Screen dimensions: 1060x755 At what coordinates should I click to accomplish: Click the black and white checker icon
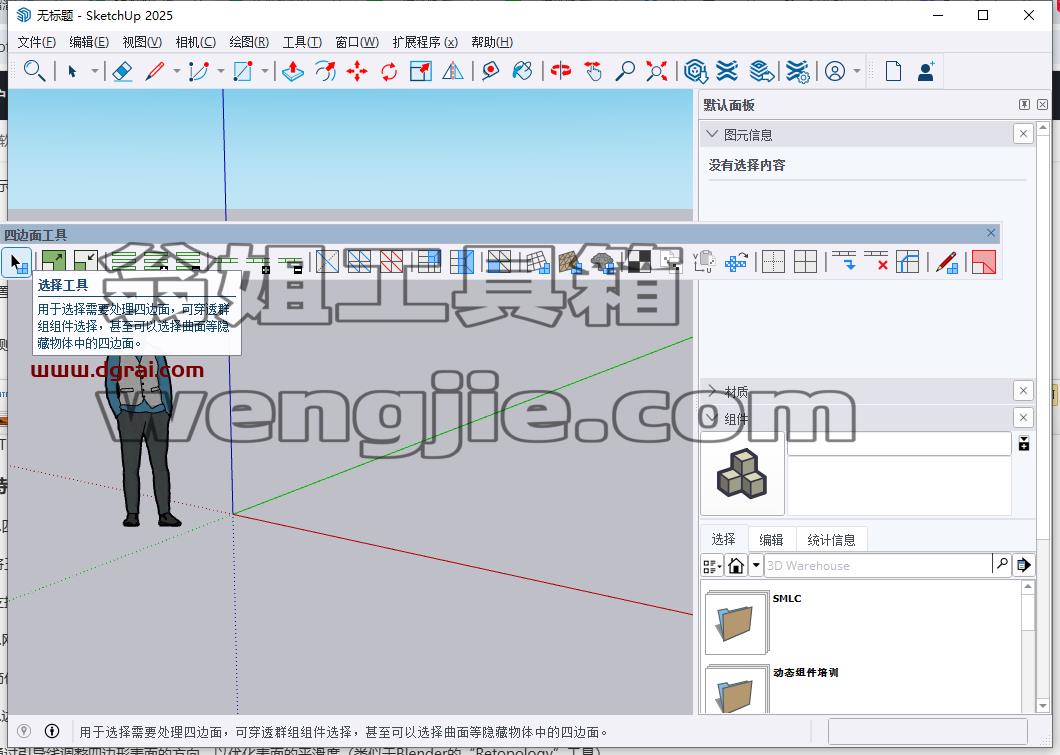pyautogui.click(x=639, y=262)
